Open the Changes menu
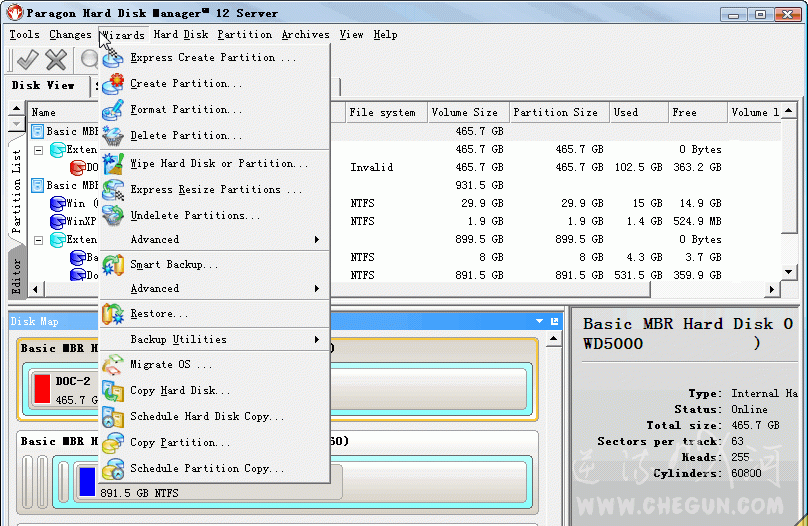The image size is (808, 526). [x=70, y=35]
